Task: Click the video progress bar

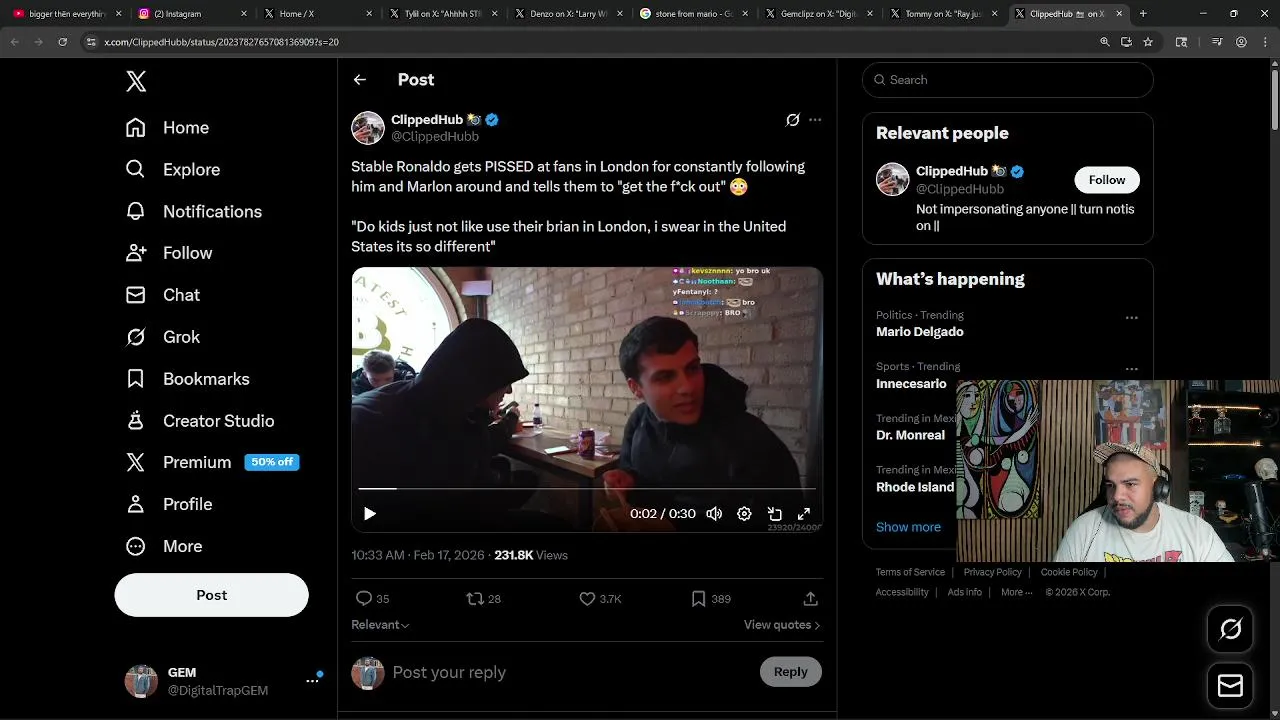Action: [587, 489]
